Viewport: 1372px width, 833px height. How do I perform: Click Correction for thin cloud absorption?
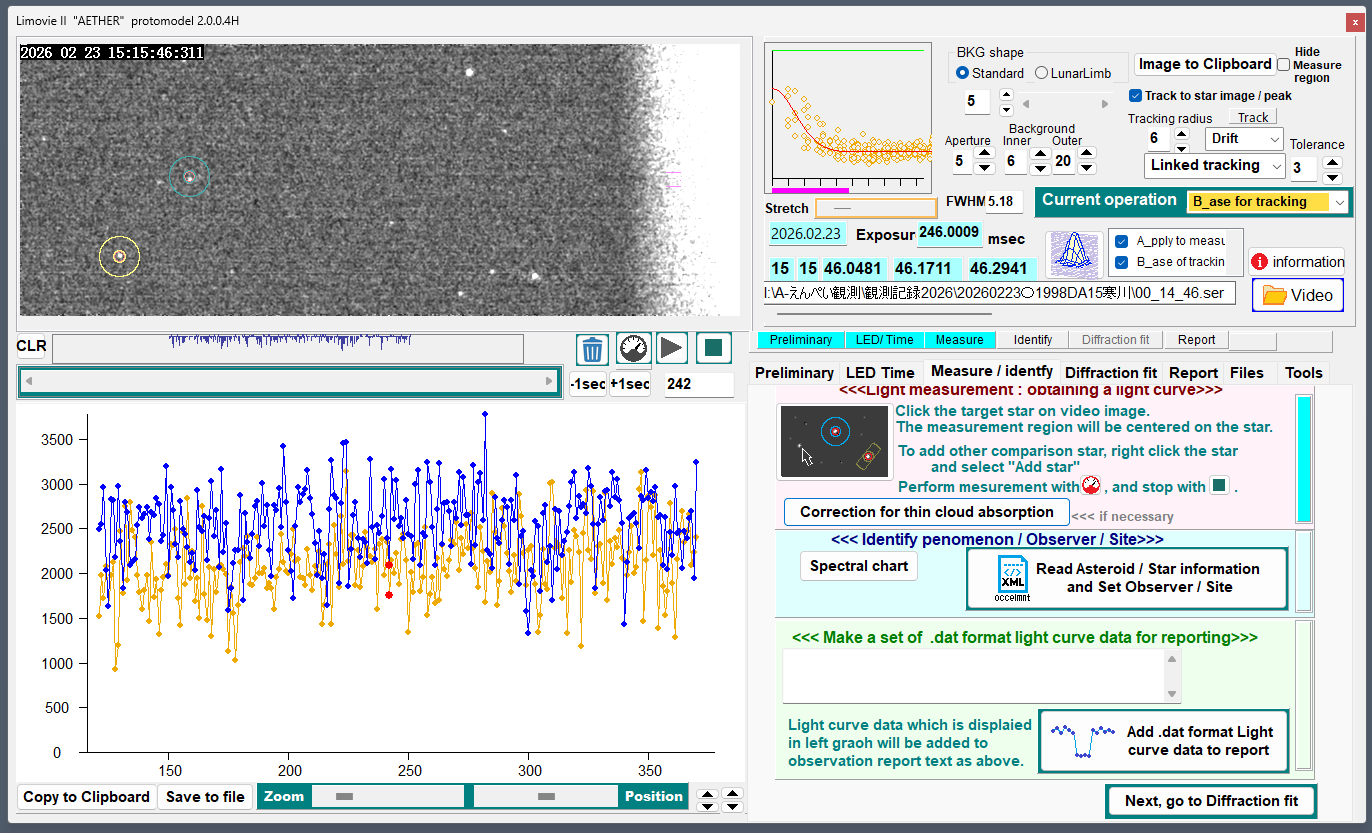tap(926, 512)
